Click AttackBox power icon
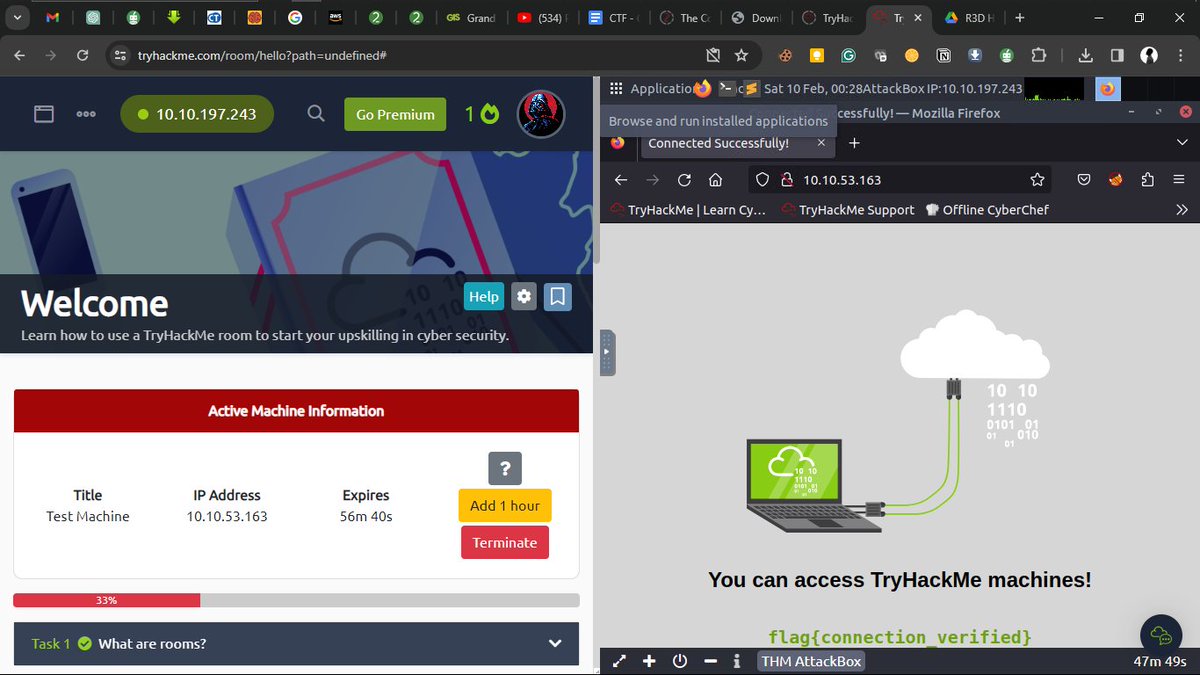 click(680, 661)
